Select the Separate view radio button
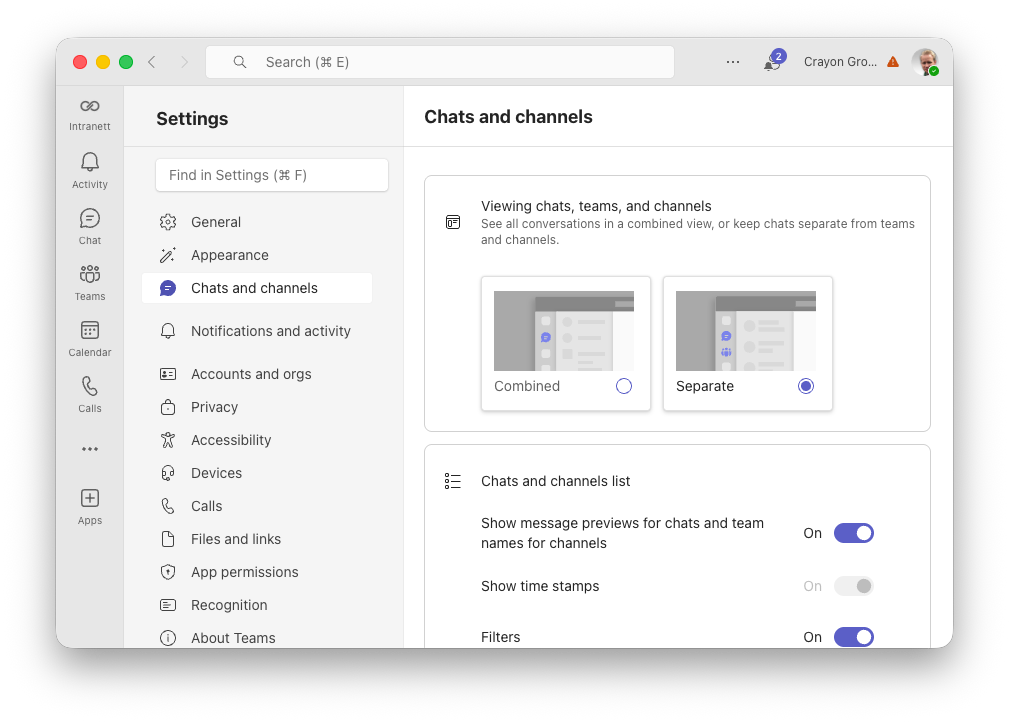 click(806, 386)
